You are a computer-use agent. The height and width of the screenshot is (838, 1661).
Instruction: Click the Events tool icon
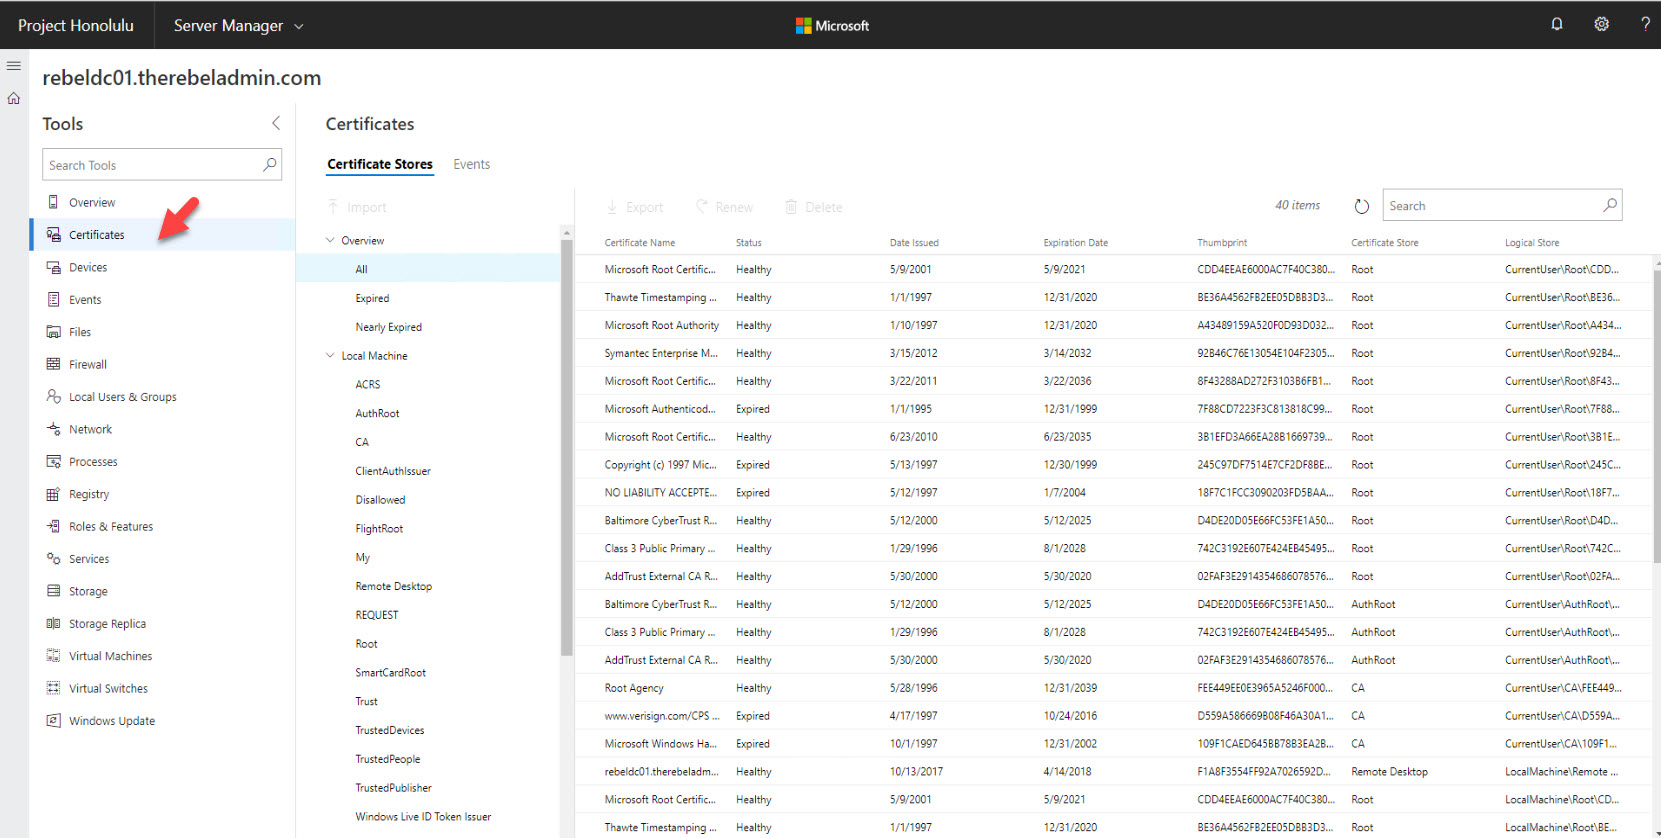[x=53, y=299]
